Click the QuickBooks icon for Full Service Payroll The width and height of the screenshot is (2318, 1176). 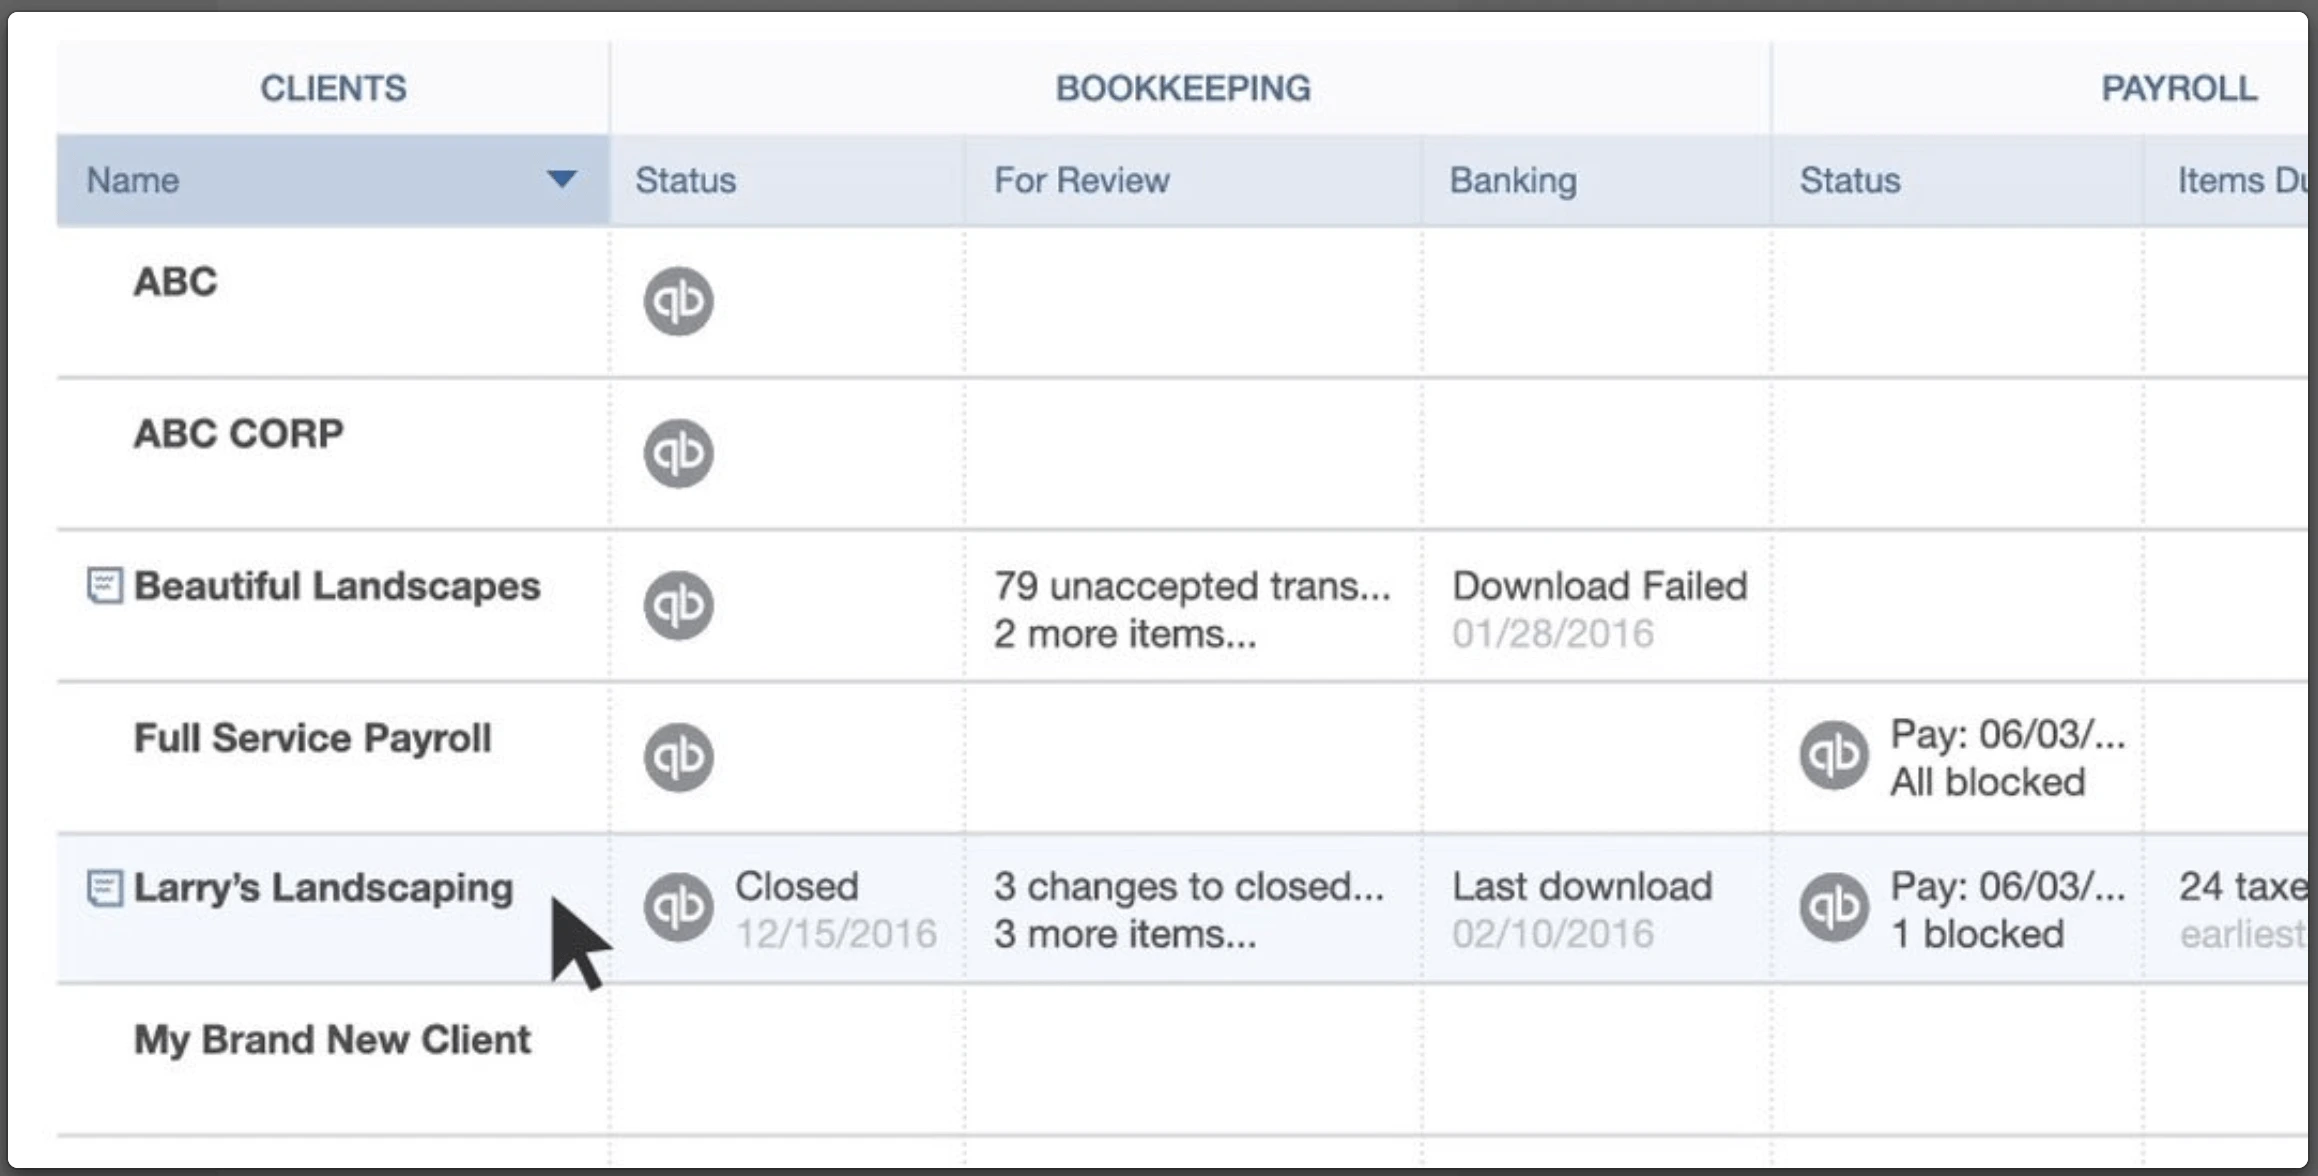pos(679,757)
